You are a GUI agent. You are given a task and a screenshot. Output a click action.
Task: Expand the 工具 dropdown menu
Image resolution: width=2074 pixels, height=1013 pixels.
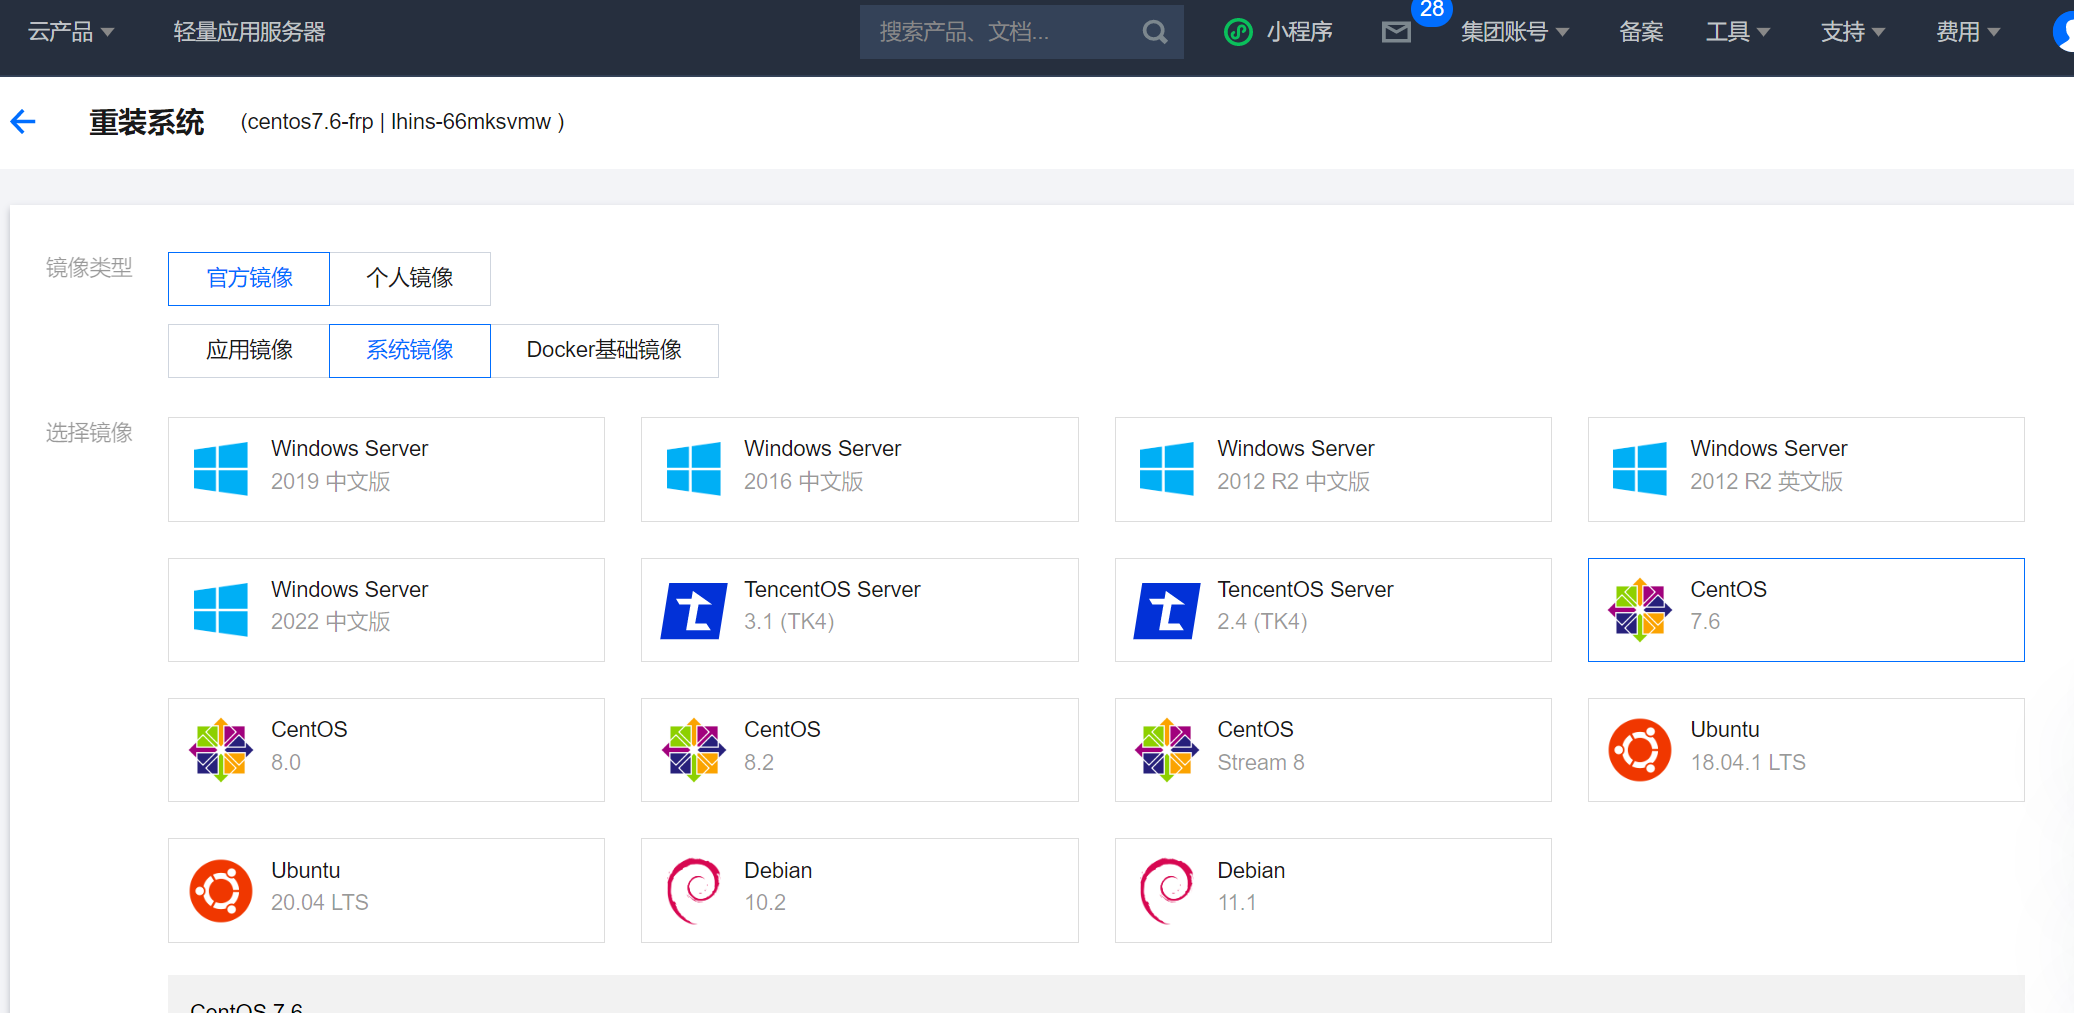[x=1738, y=32]
